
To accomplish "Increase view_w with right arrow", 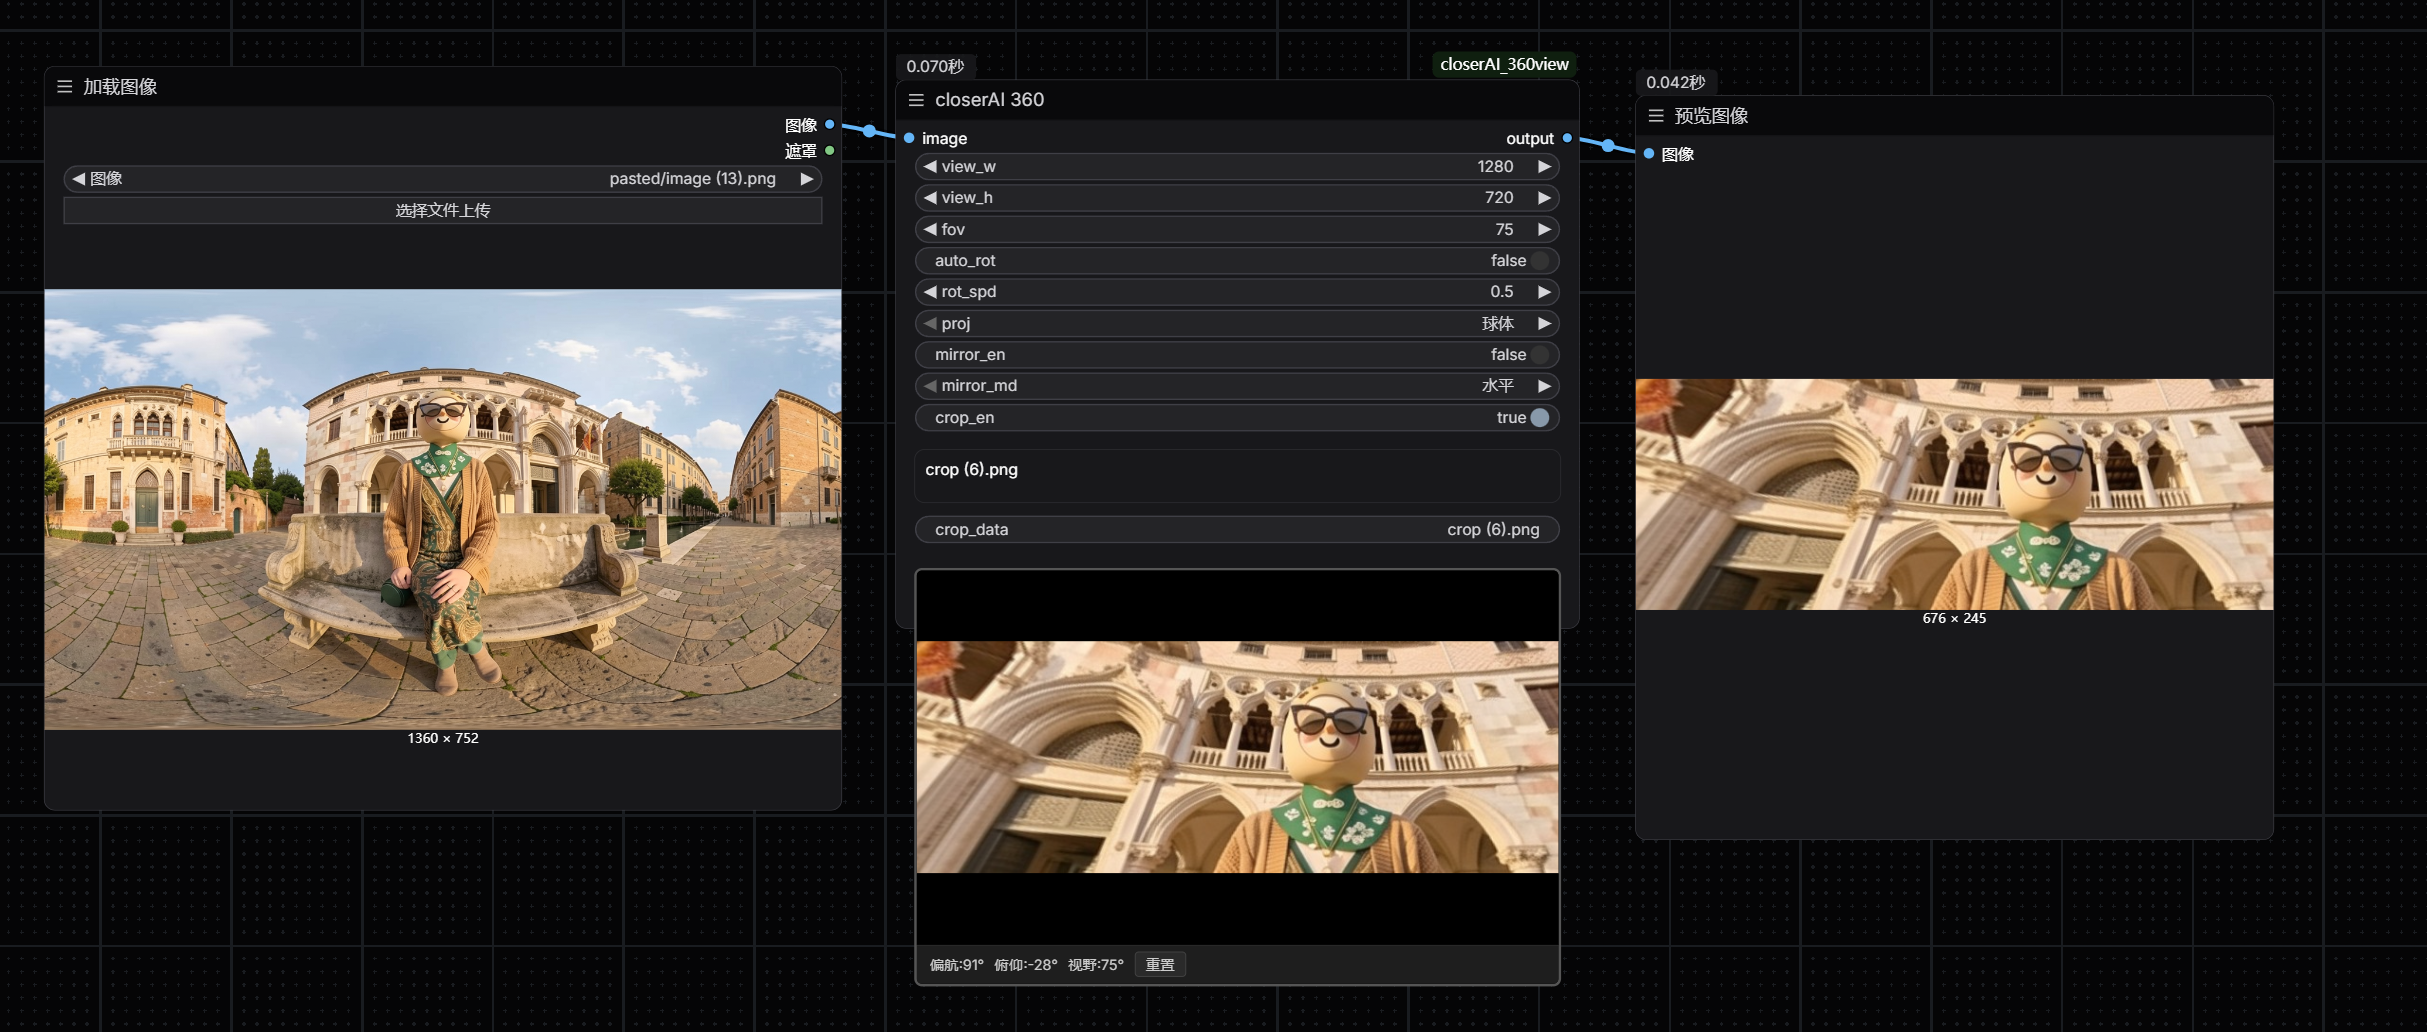I will (x=1544, y=167).
